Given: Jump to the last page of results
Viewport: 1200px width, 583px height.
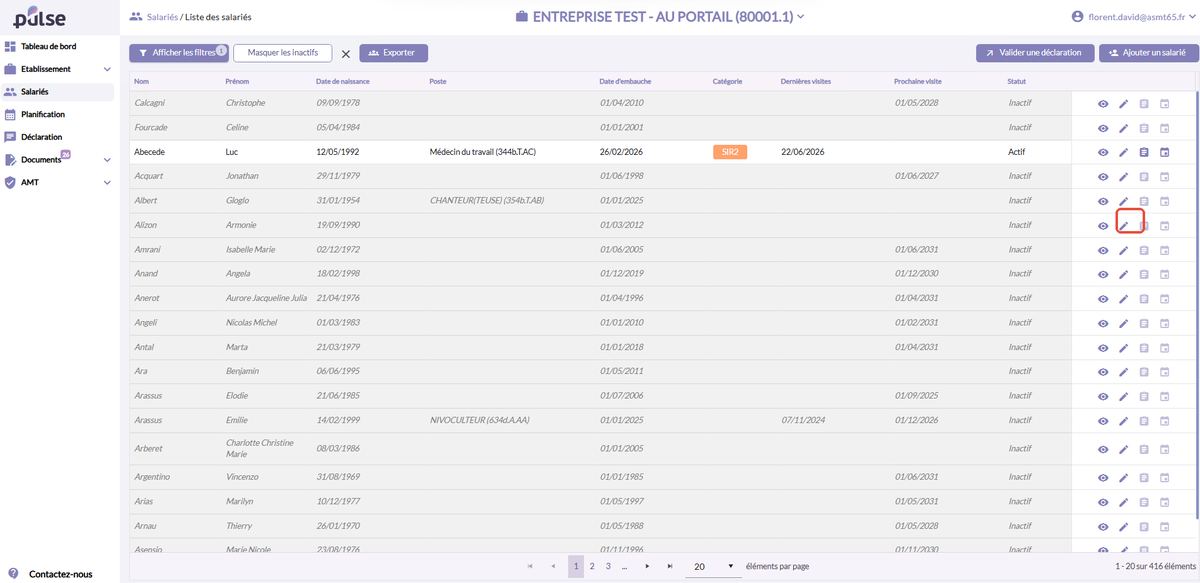Looking at the screenshot, I should (670, 567).
